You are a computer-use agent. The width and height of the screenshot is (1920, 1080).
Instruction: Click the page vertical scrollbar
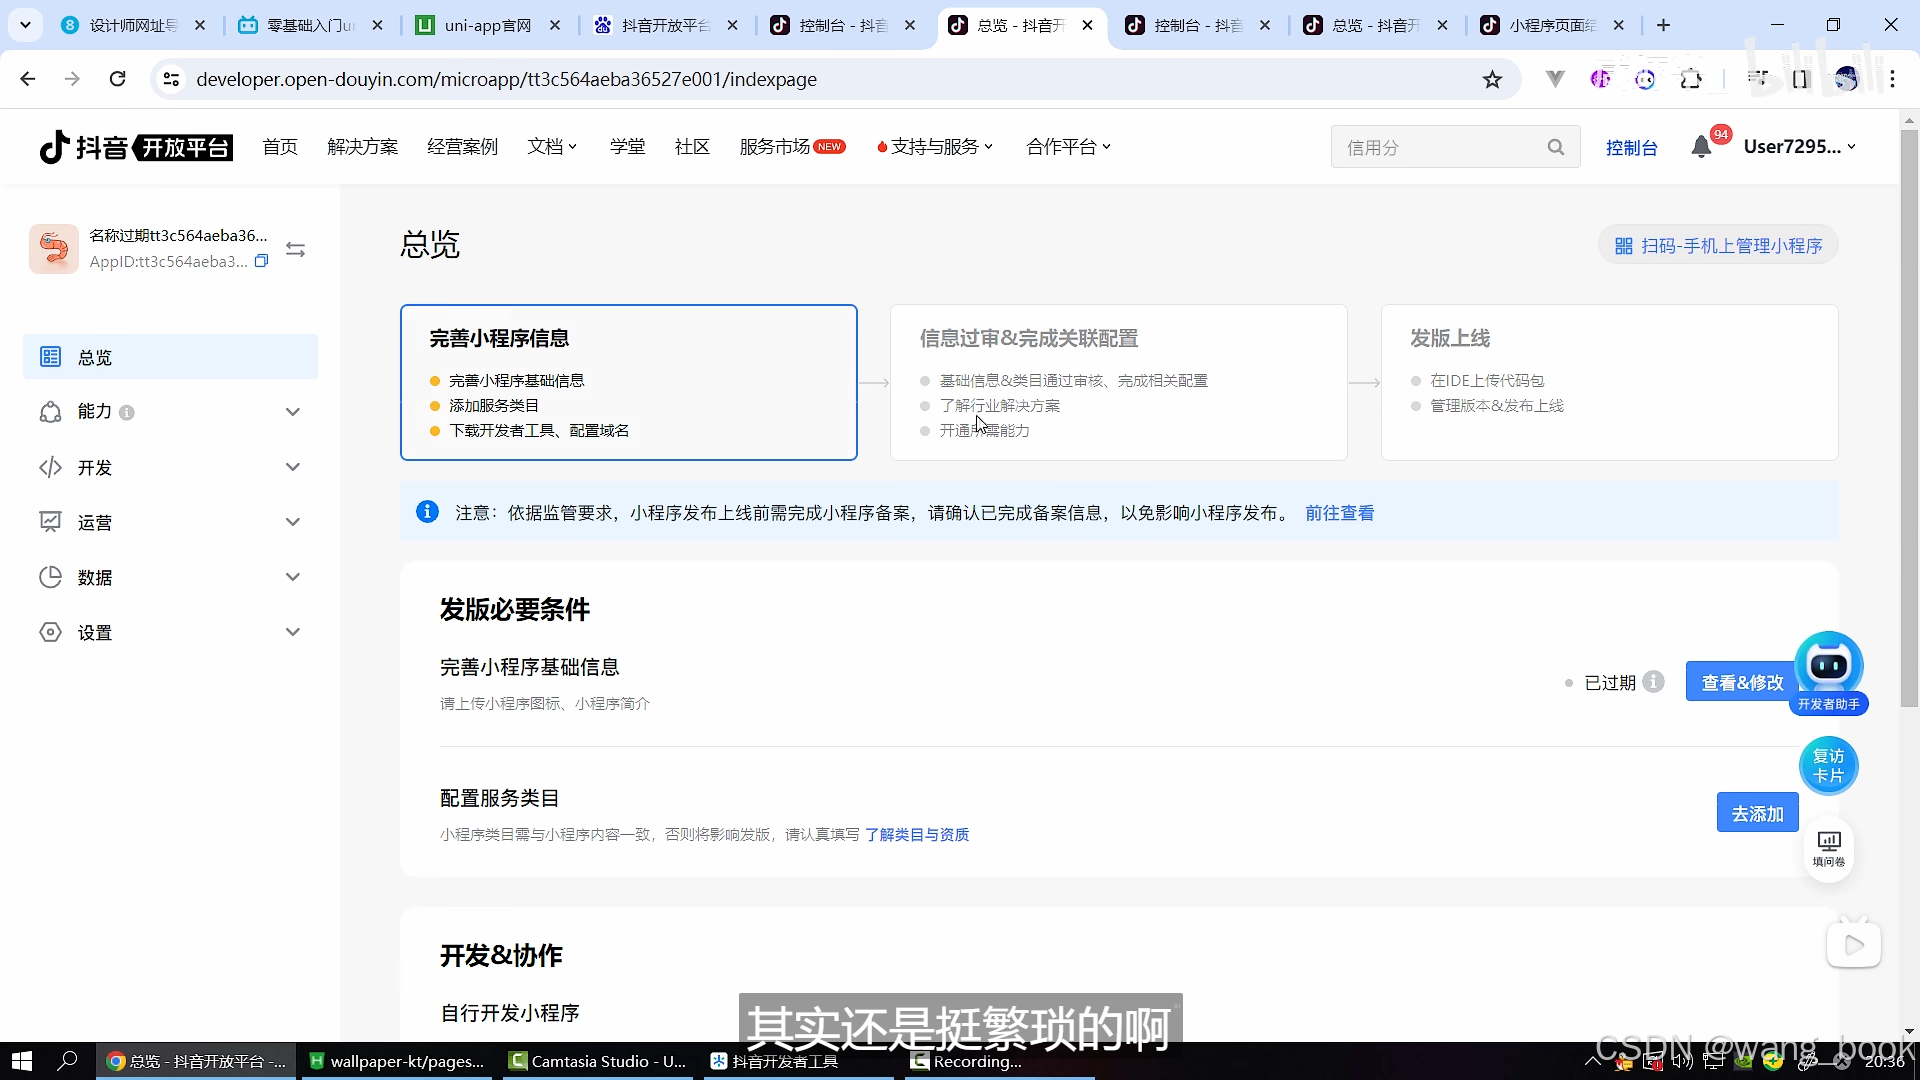tap(1909, 420)
